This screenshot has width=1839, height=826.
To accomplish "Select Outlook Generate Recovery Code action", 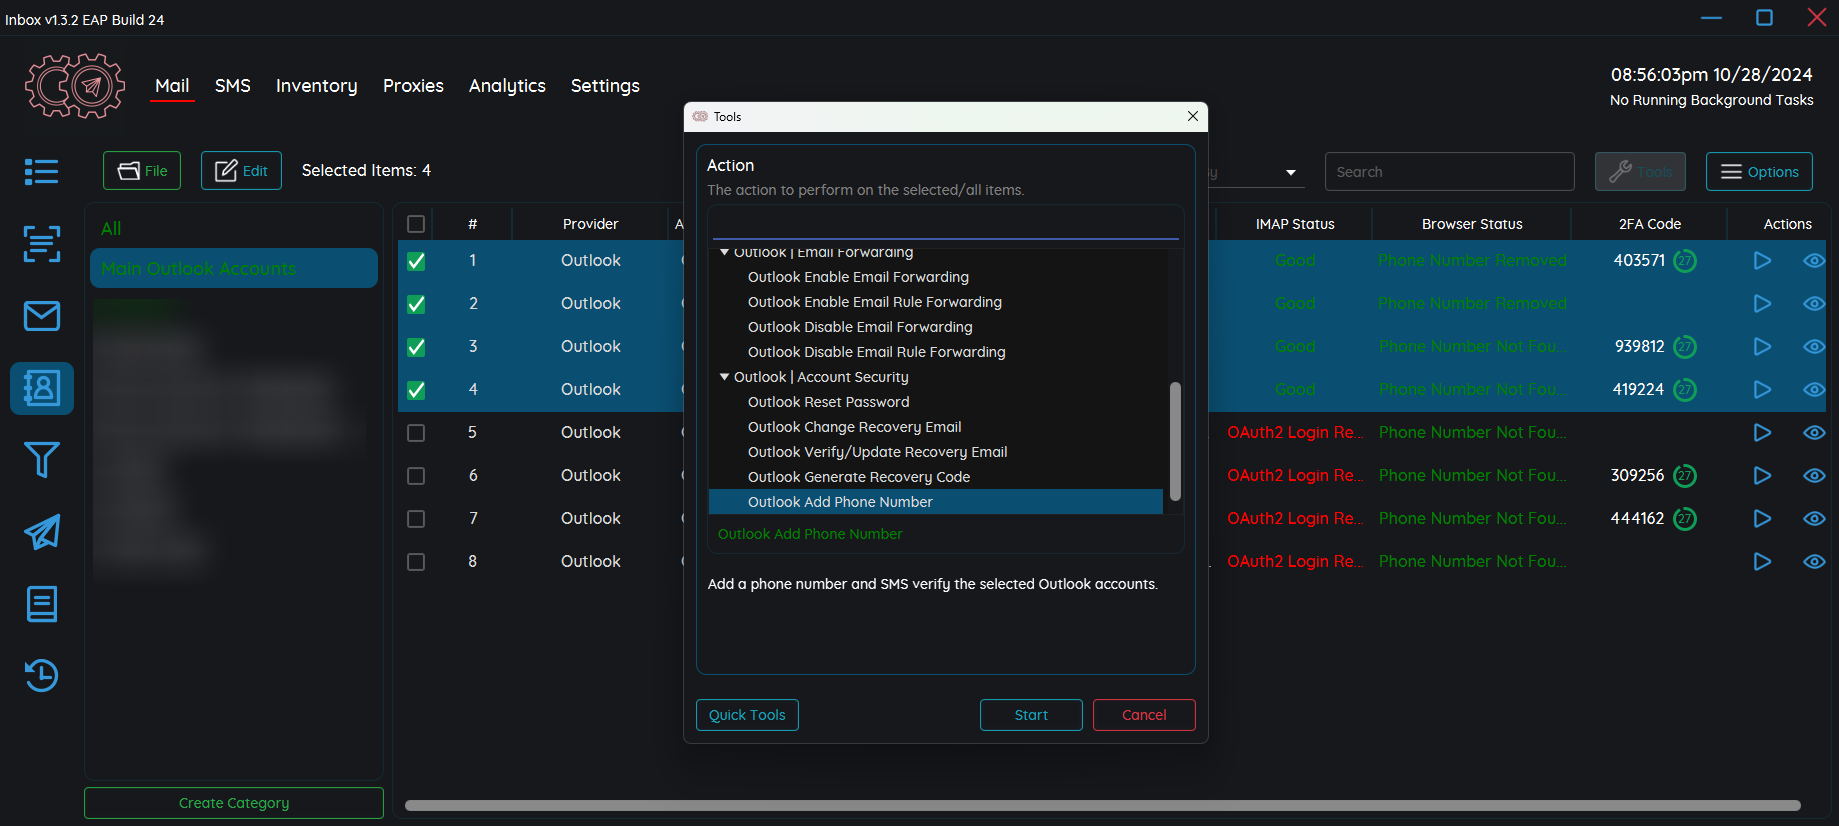I will pos(859,477).
